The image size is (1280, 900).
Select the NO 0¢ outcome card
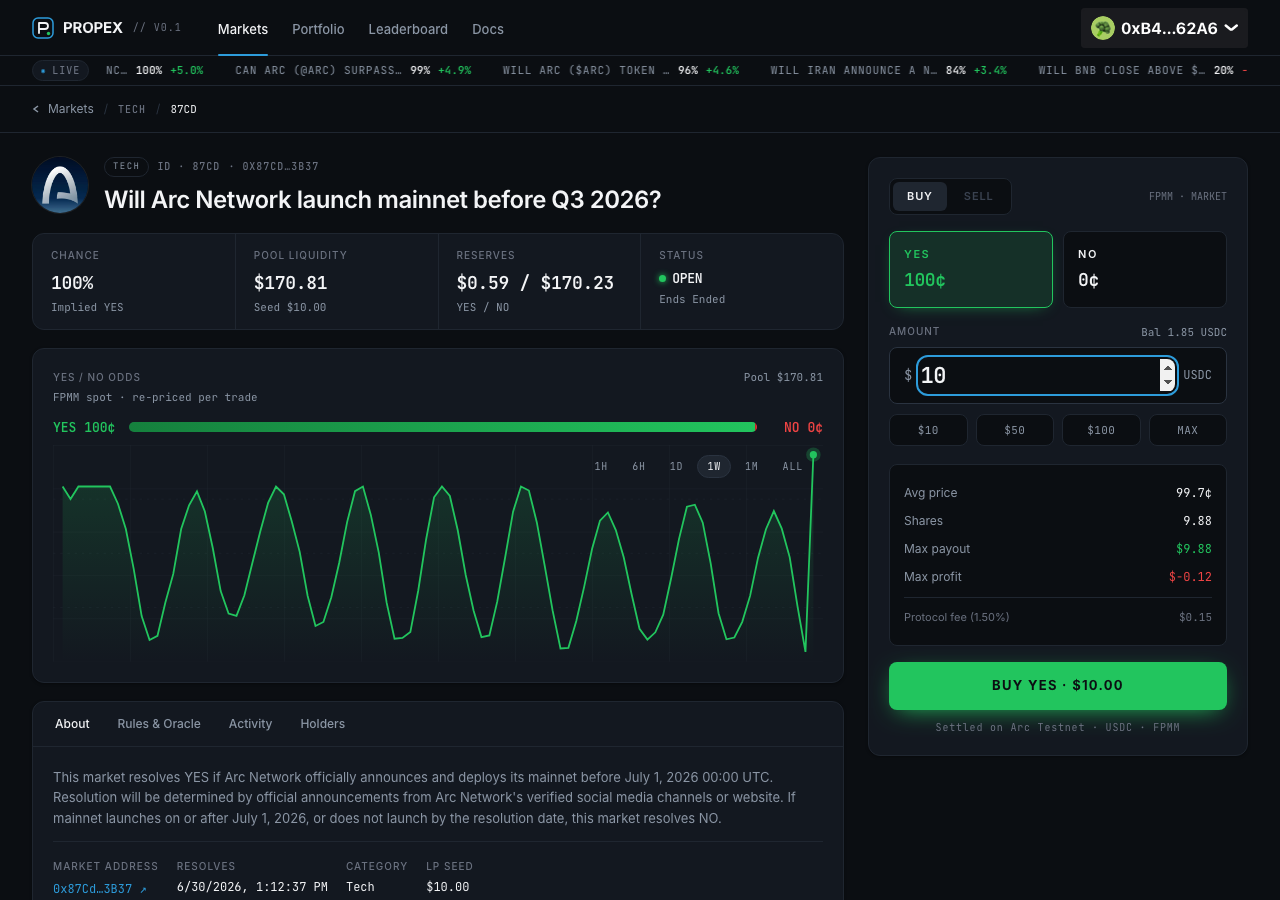click(x=1144, y=269)
